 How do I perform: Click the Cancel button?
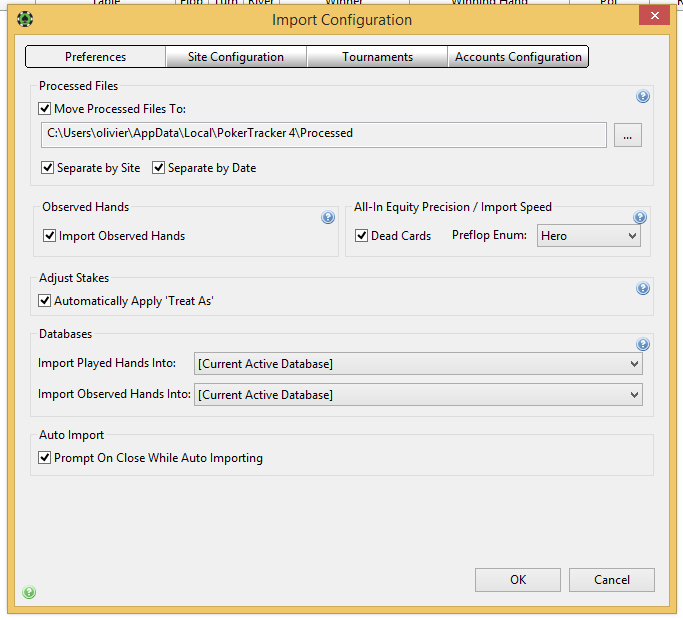tap(612, 580)
